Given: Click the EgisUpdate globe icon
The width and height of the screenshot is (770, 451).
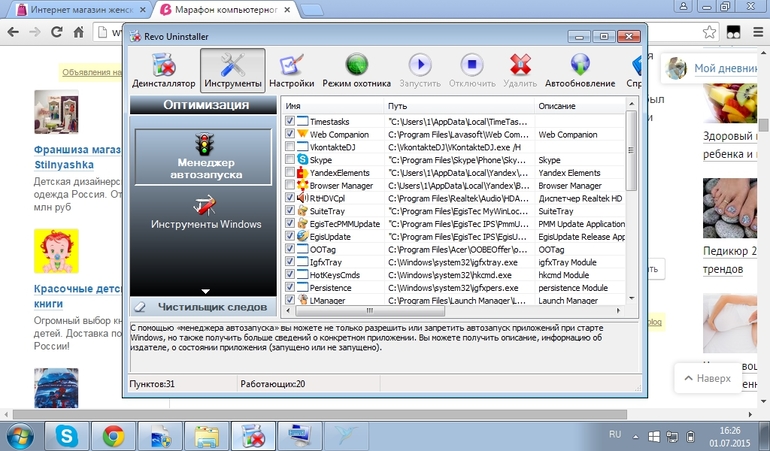Looking at the screenshot, I should point(302,236).
